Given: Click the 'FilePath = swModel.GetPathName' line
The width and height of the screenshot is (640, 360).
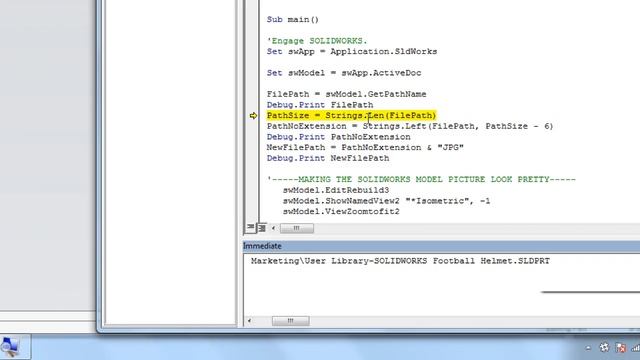Looking at the screenshot, I should pos(347,94).
